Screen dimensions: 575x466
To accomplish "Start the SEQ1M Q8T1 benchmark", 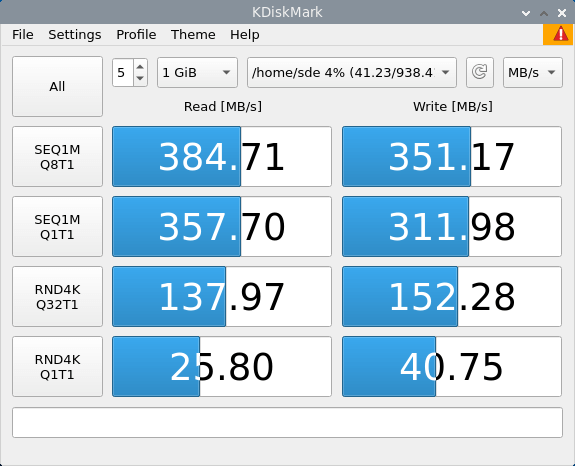I will click(x=57, y=157).
